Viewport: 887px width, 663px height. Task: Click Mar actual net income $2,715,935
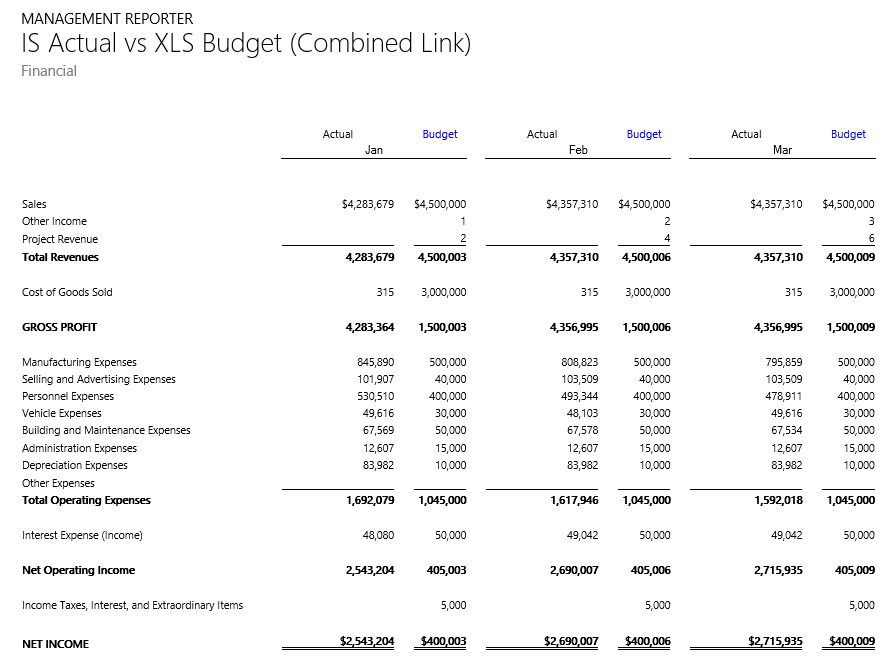point(775,640)
